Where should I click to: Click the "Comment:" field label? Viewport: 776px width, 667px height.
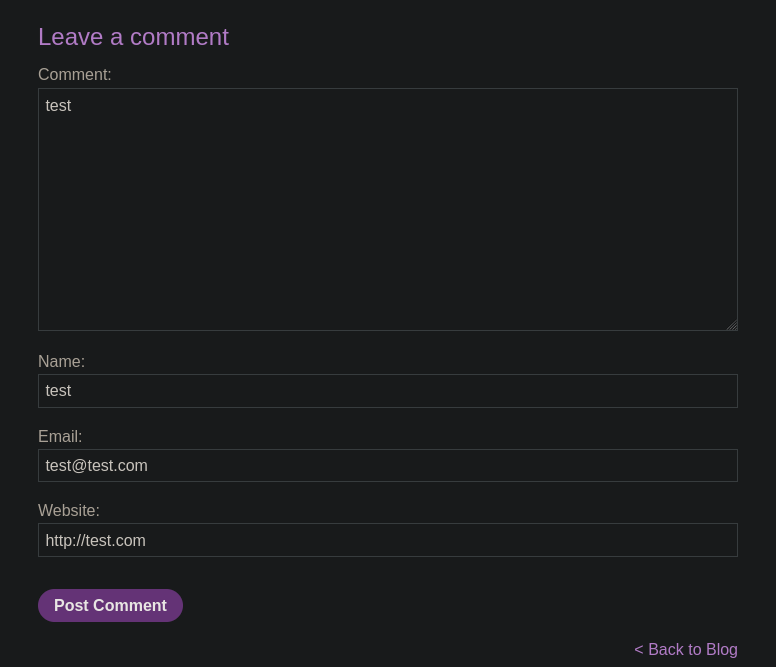pos(75,75)
